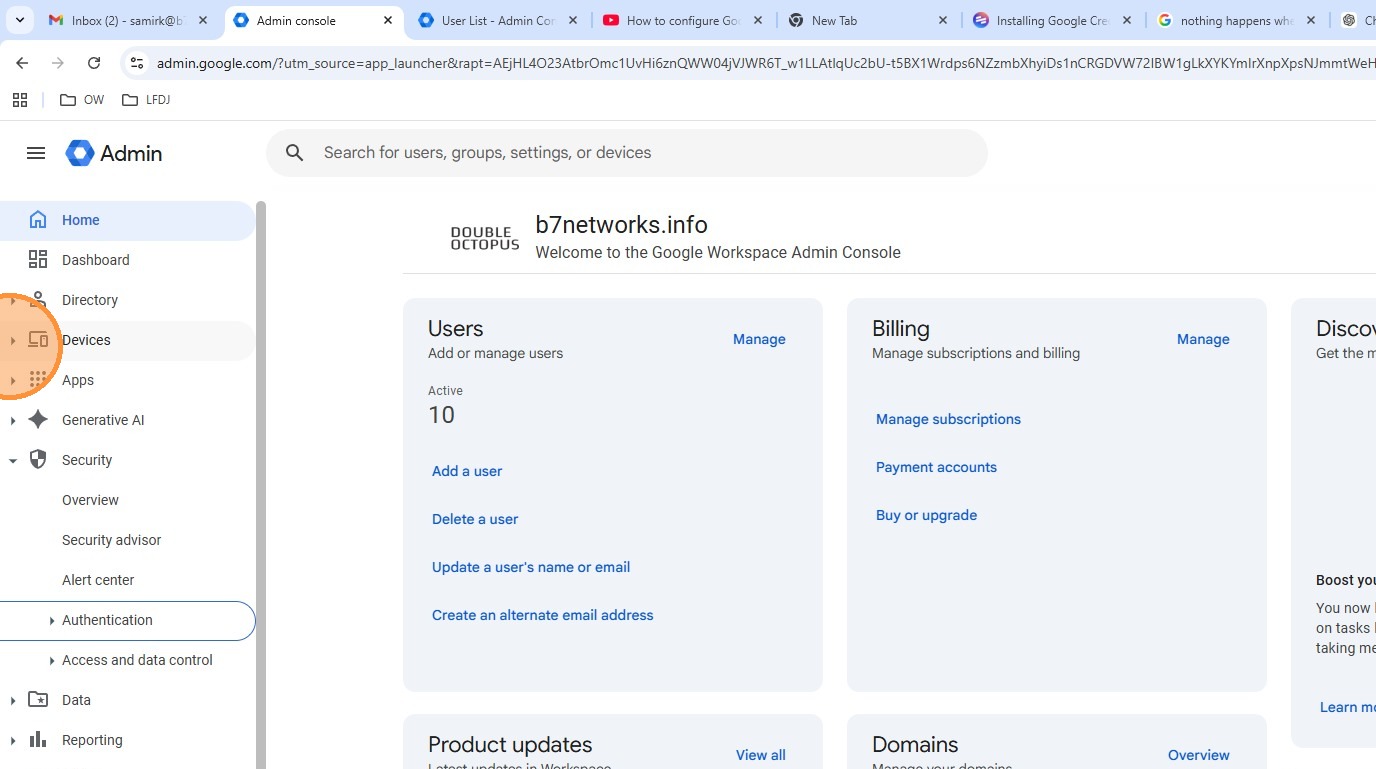The height and width of the screenshot is (769, 1376).
Task: Switch to Installing Google Credential tab
Action: pos(1053,20)
